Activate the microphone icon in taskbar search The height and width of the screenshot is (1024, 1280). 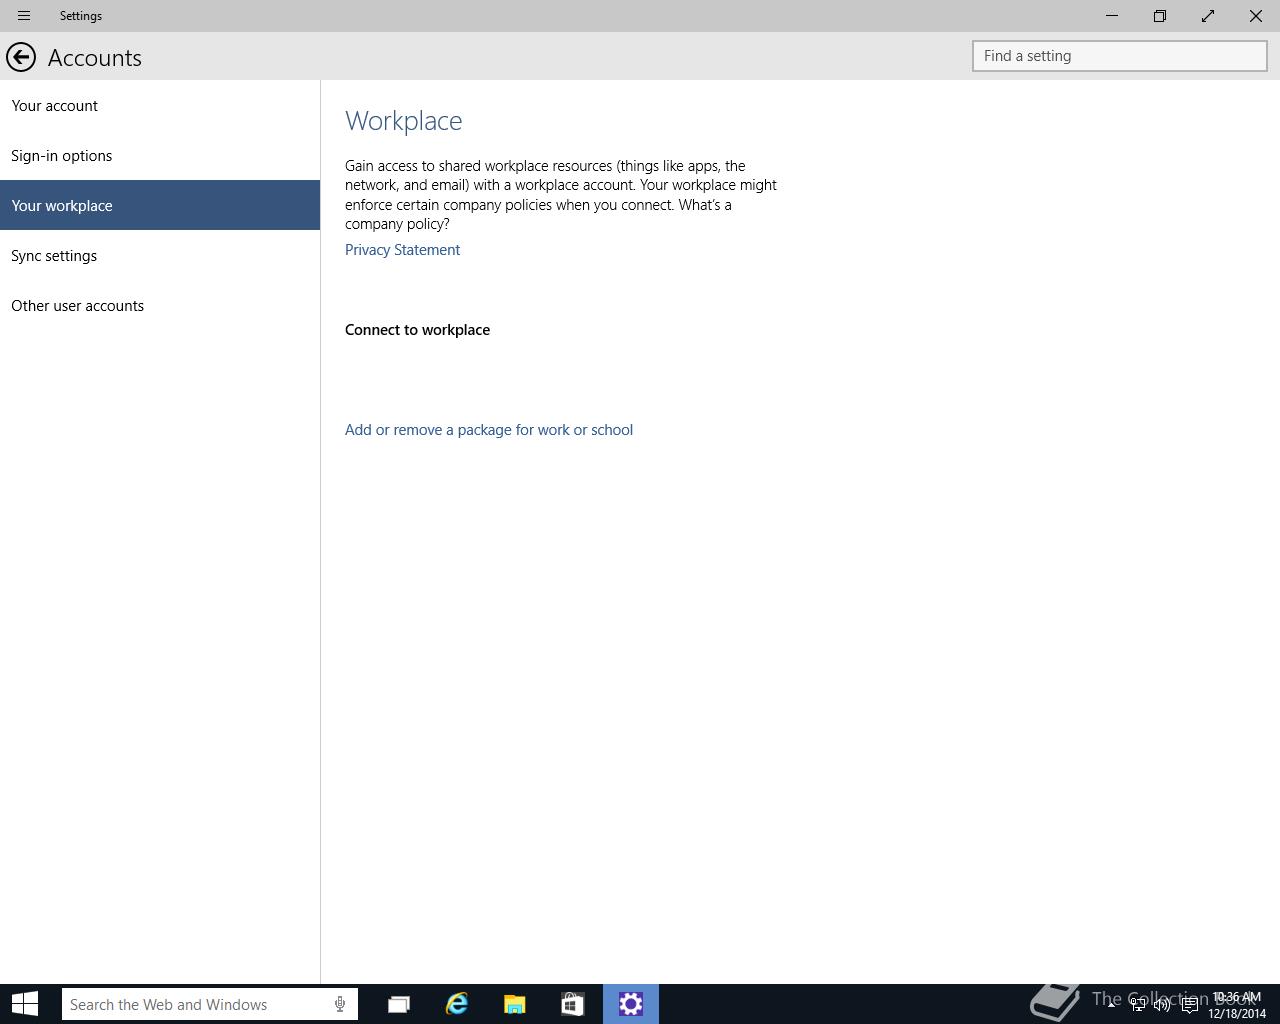tap(340, 1004)
